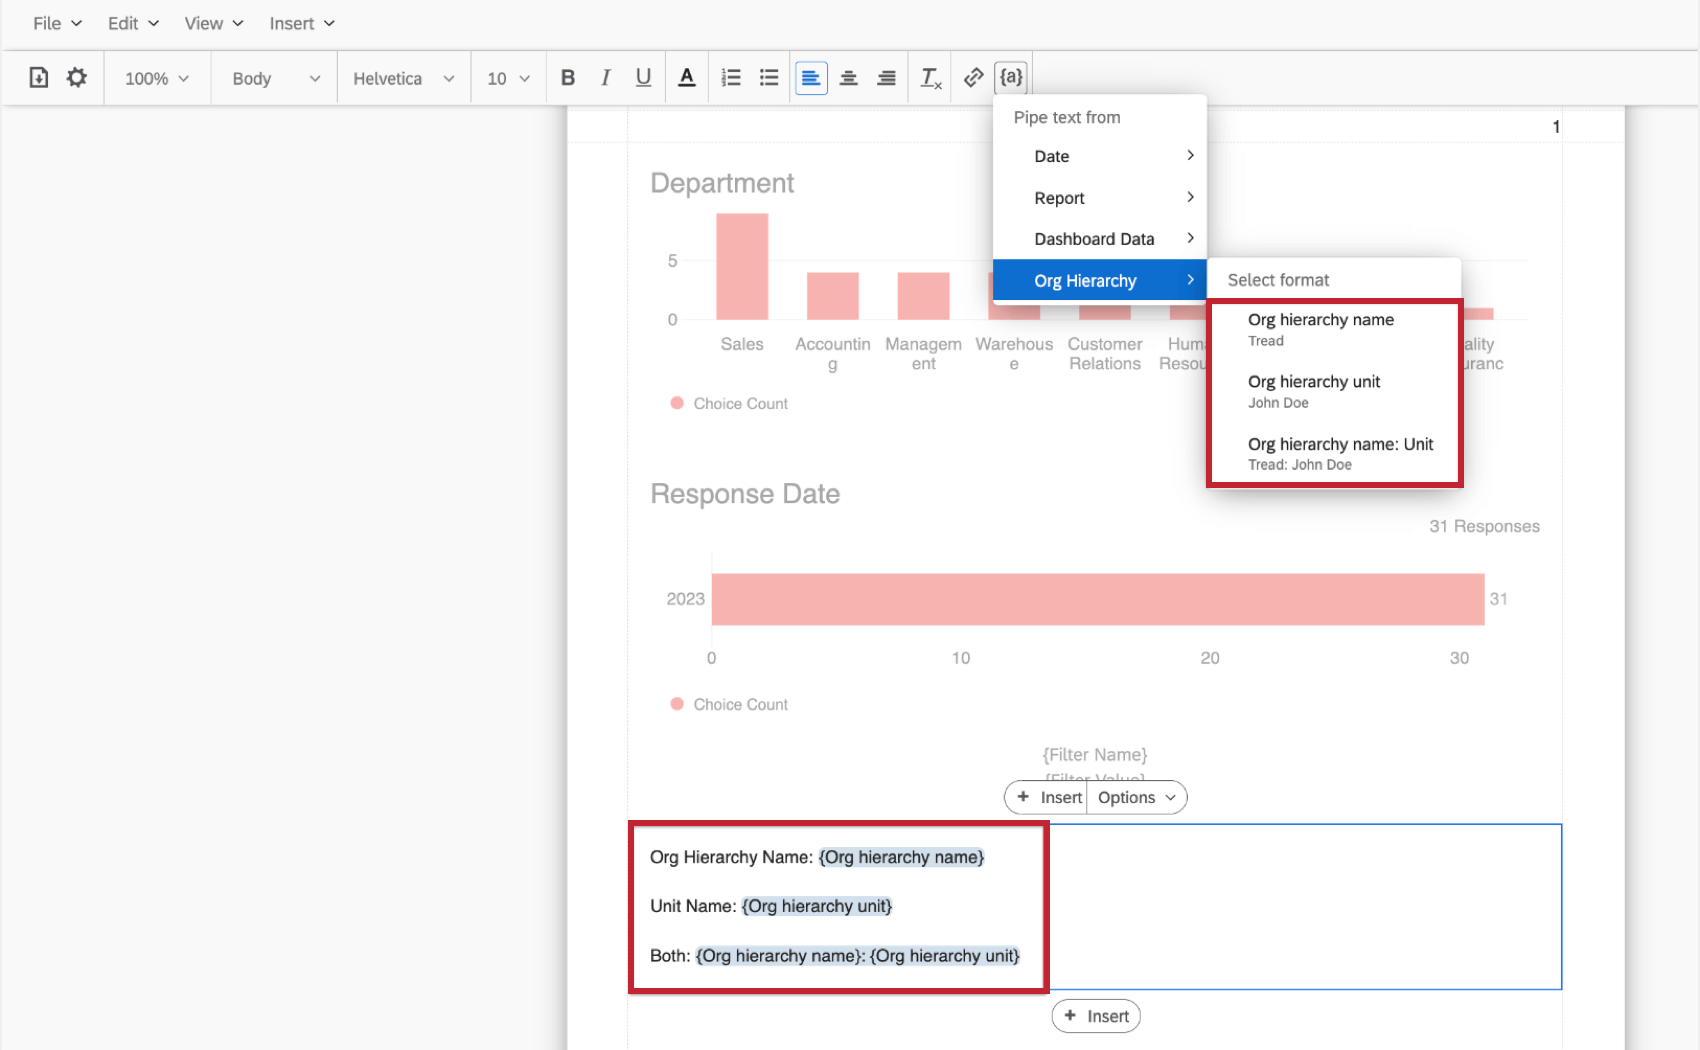Open the Helvetica font dropdown
The image size is (1700, 1050).
(x=403, y=77)
